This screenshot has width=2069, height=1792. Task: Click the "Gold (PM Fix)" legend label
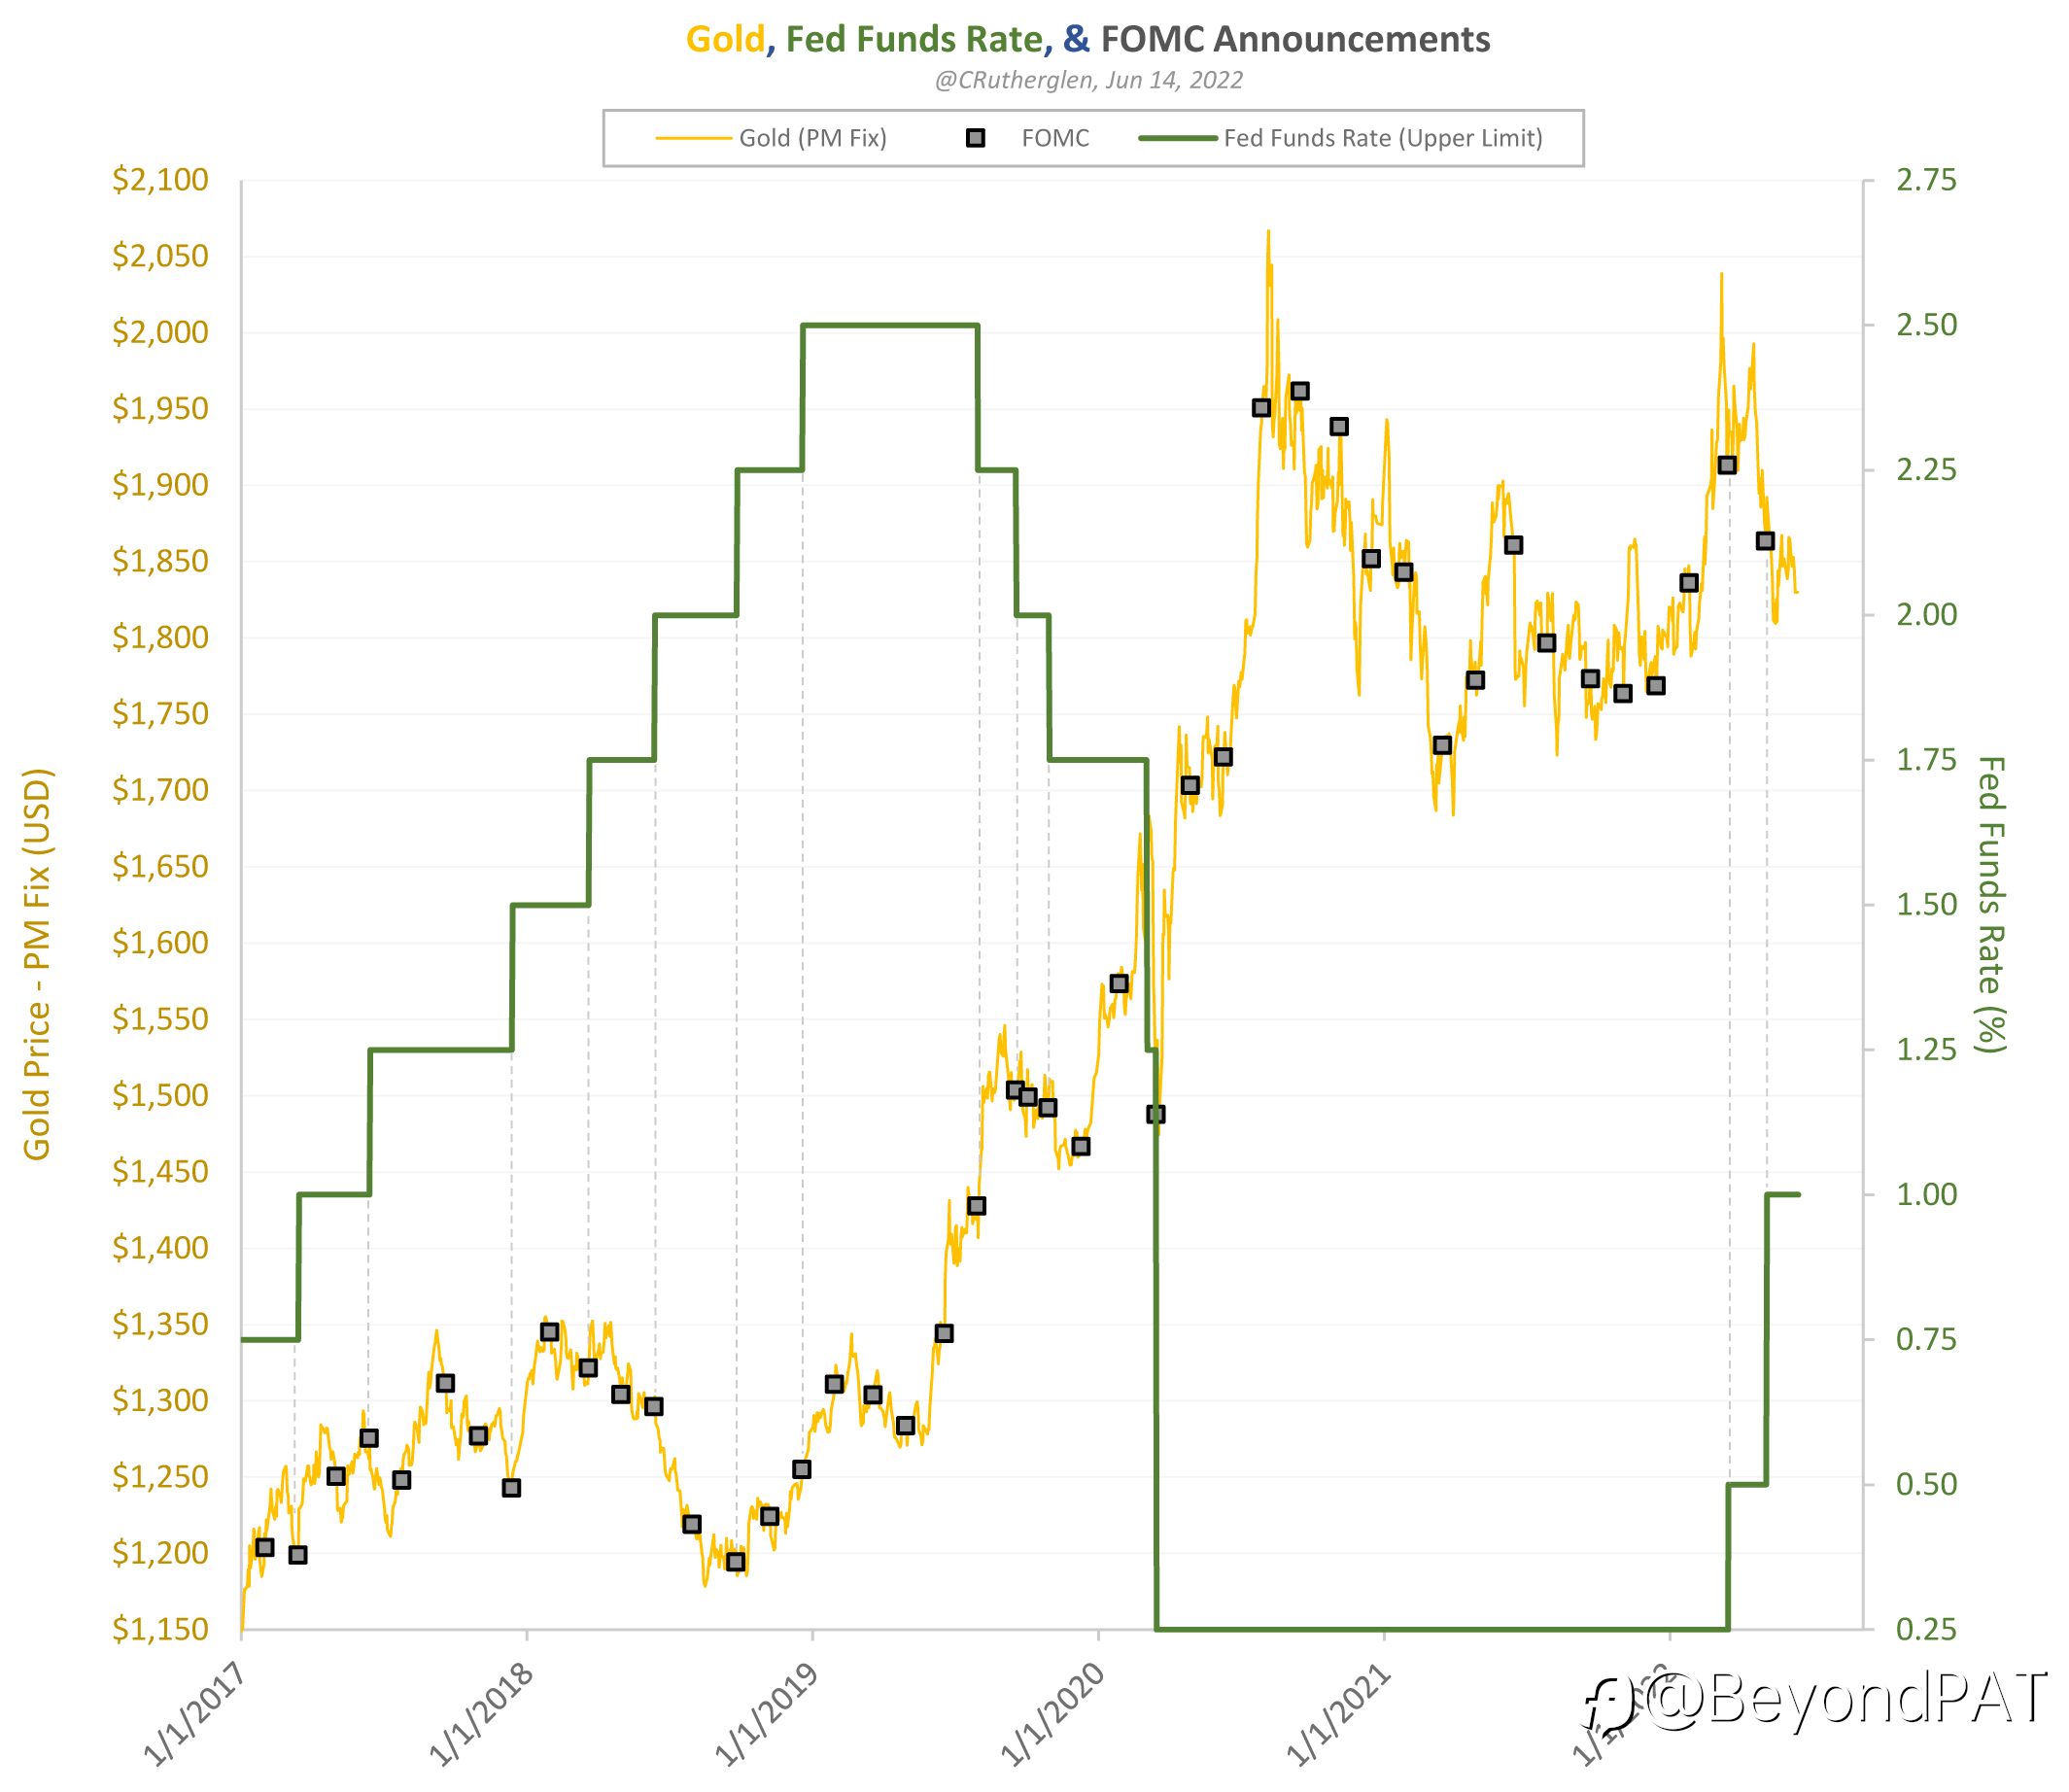click(813, 138)
